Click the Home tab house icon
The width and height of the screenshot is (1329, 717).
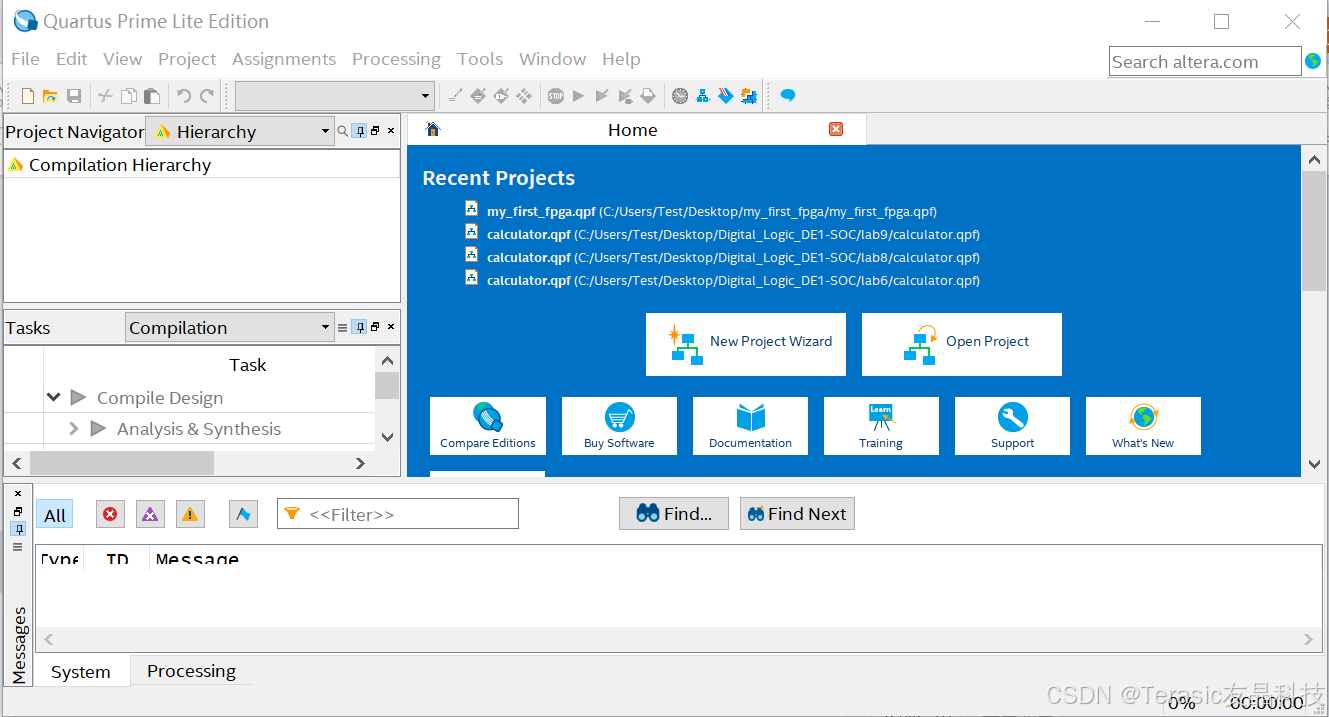[433, 129]
